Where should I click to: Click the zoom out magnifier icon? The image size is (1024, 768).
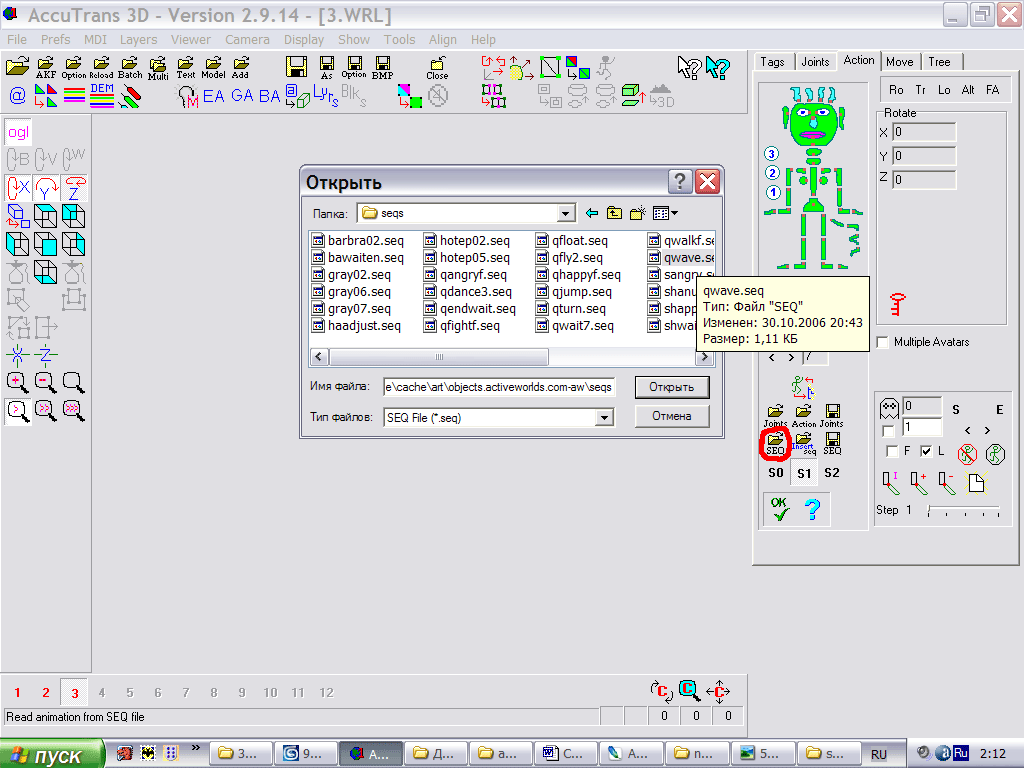[x=46, y=383]
